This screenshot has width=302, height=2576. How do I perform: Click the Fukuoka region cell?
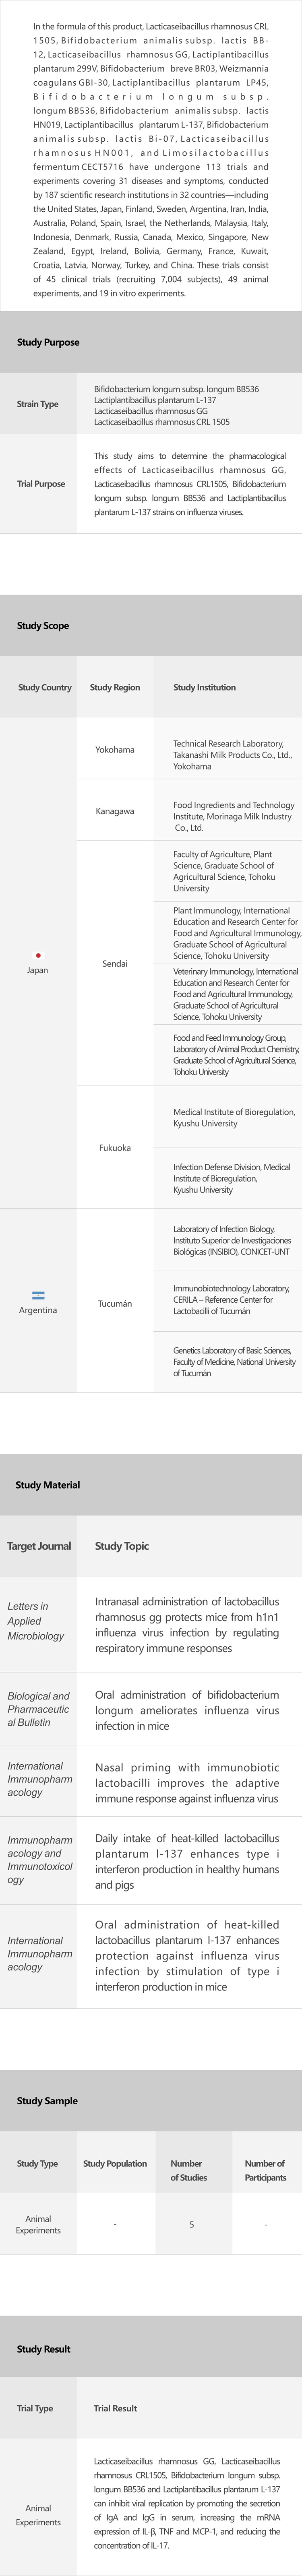coord(115,1148)
